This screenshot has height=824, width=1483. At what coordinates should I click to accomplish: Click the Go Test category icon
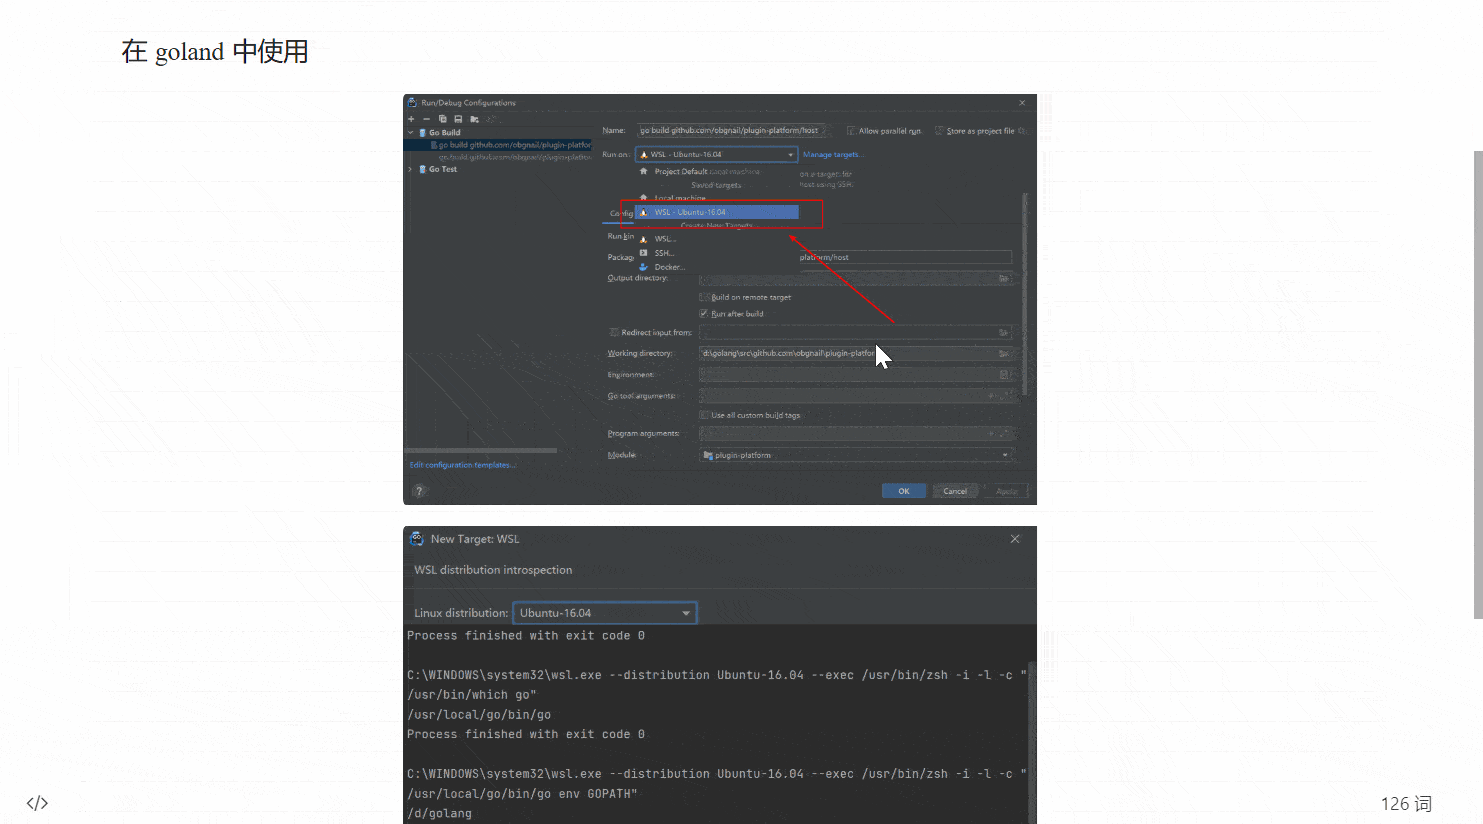(423, 169)
